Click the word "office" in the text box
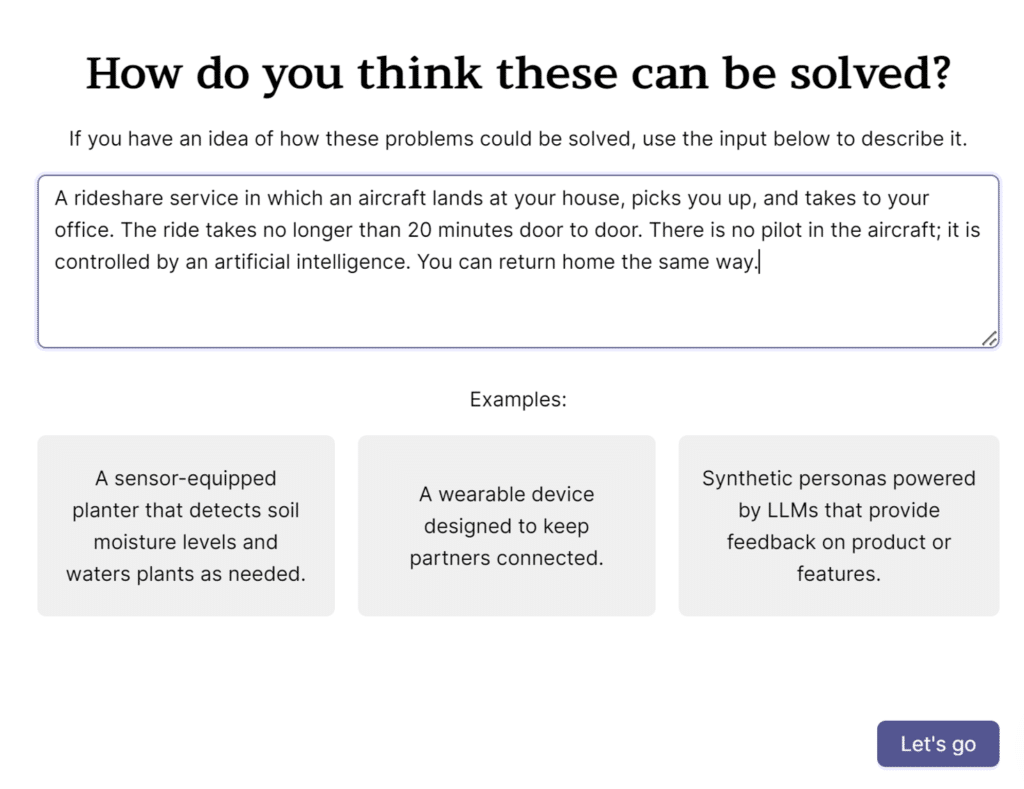This screenshot has height=789, width=1024. coord(82,230)
